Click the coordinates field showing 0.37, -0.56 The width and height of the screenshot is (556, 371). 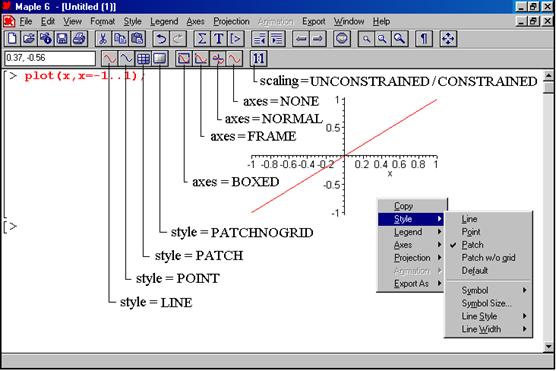point(50,58)
